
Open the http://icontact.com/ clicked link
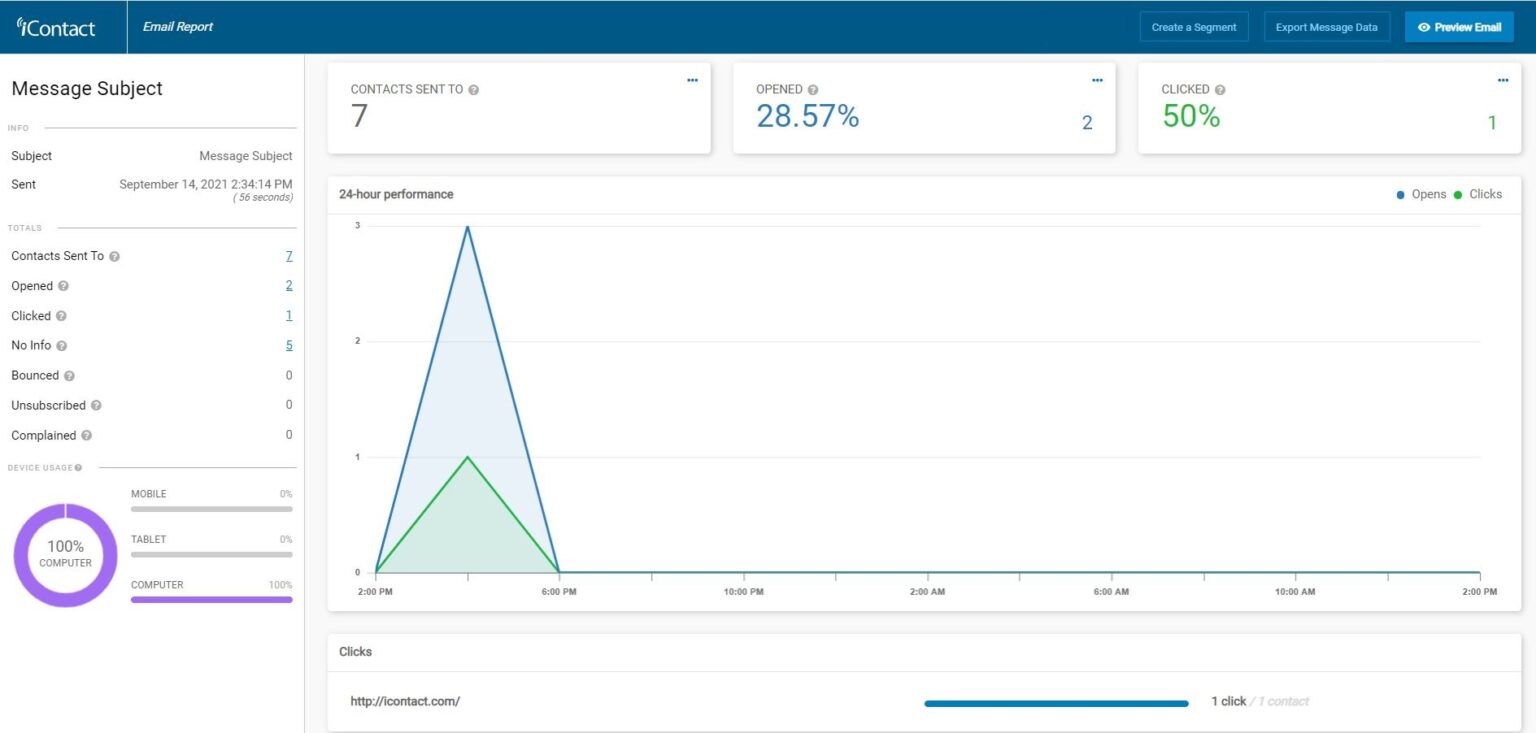coord(404,701)
